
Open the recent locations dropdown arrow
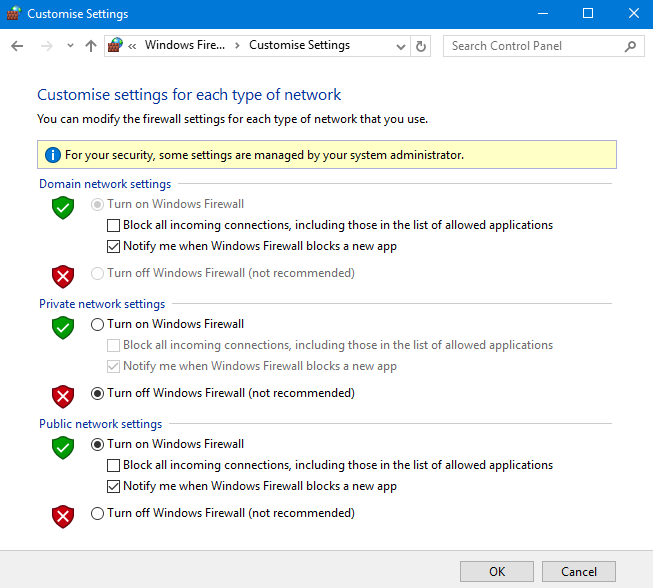70,45
